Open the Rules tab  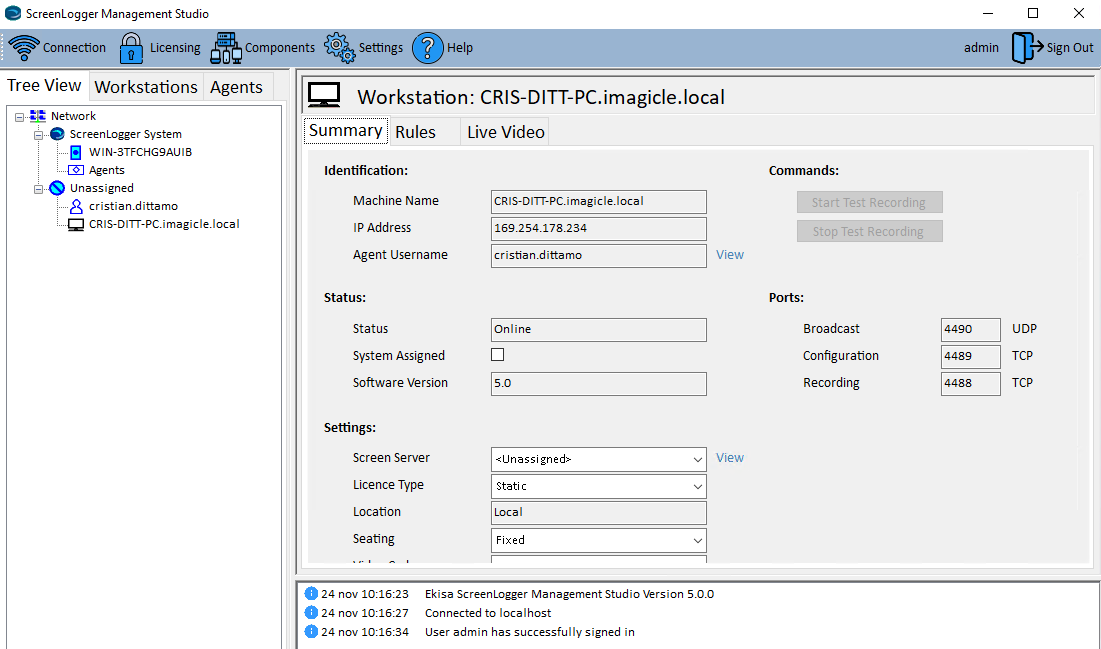[415, 132]
